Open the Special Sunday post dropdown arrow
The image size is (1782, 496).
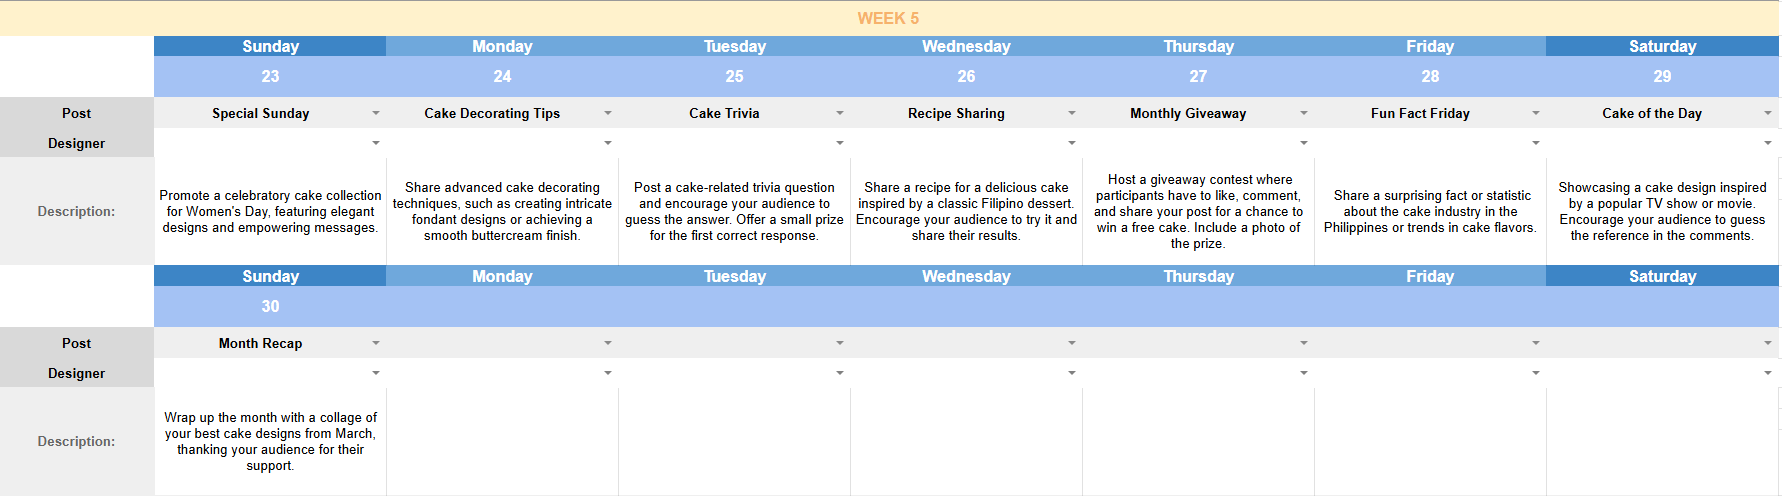click(x=376, y=113)
